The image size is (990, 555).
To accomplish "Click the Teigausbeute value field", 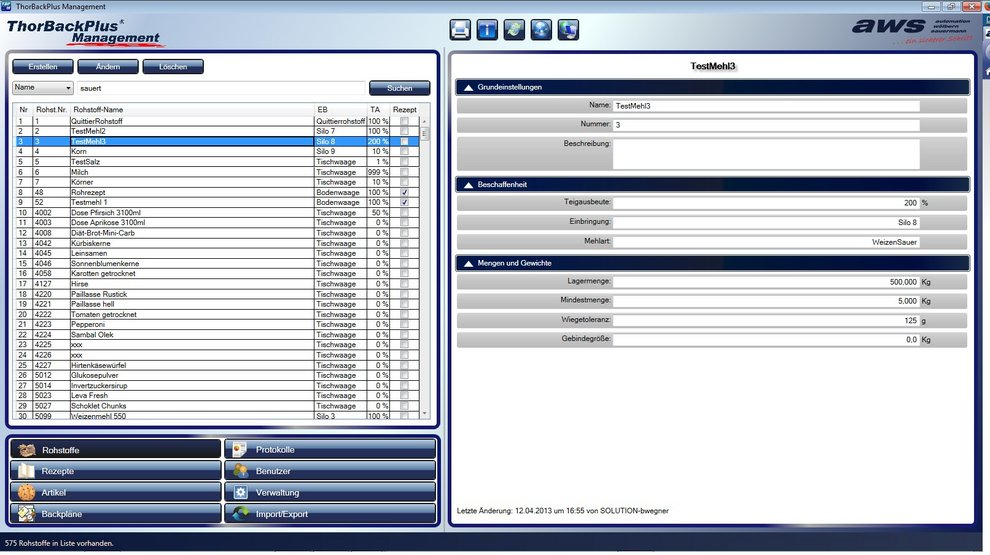I will (x=766, y=203).
